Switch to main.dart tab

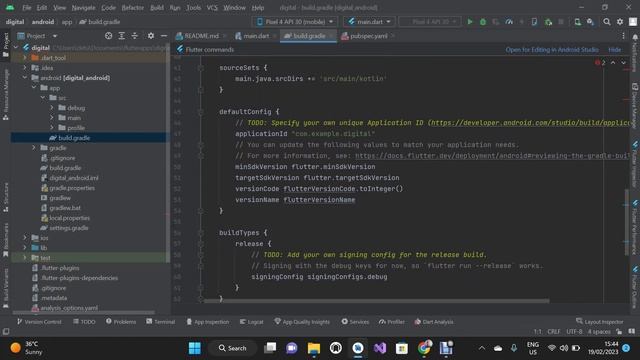pyautogui.click(x=256, y=36)
